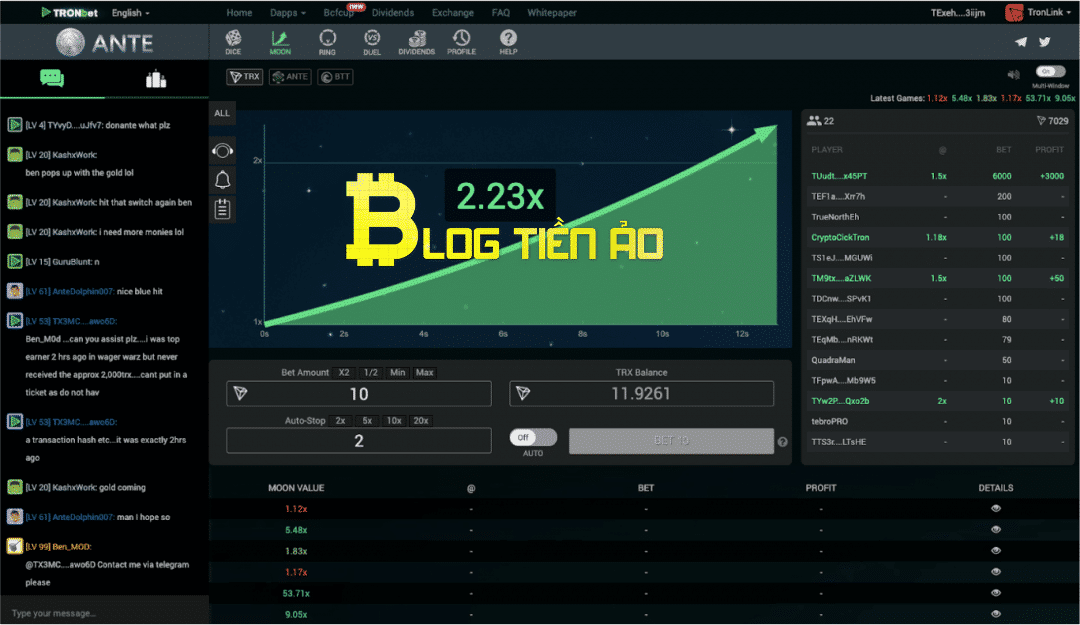View details for the 1.17x round
Viewport: 1080px width, 625px height.
(996, 571)
